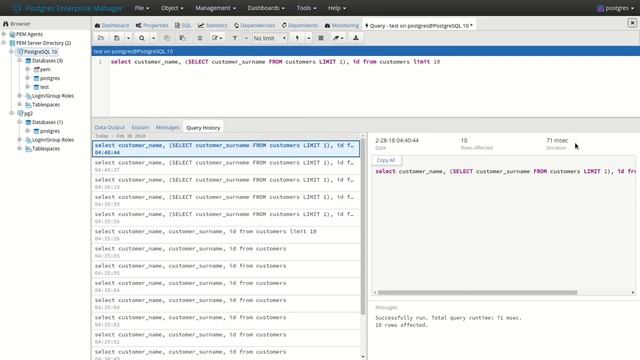This screenshot has width=640, height=360.
Task: Open the Dashboards menu
Action: point(266,8)
